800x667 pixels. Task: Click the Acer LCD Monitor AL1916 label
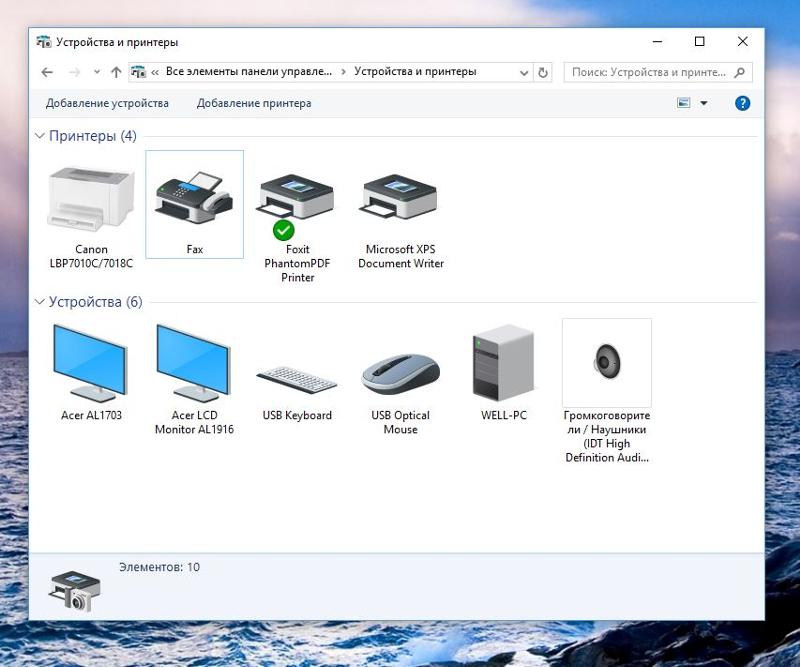click(194, 422)
